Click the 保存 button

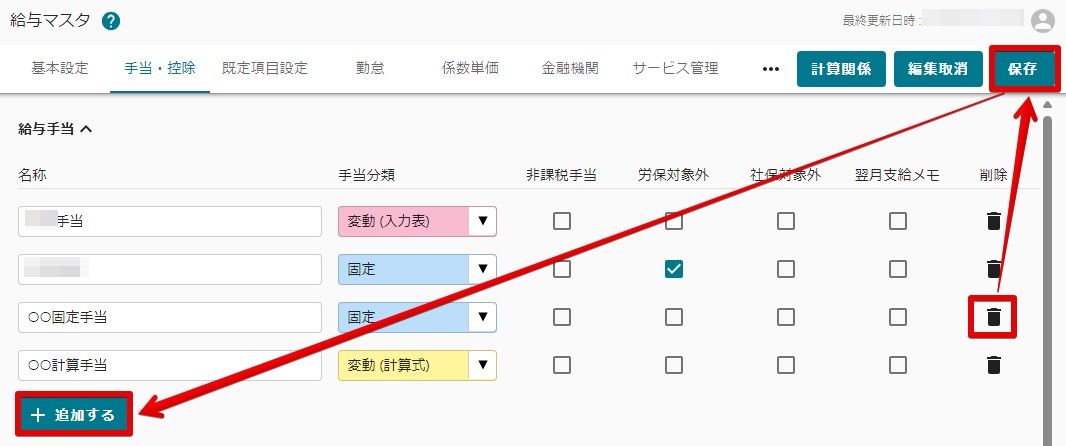1022,69
